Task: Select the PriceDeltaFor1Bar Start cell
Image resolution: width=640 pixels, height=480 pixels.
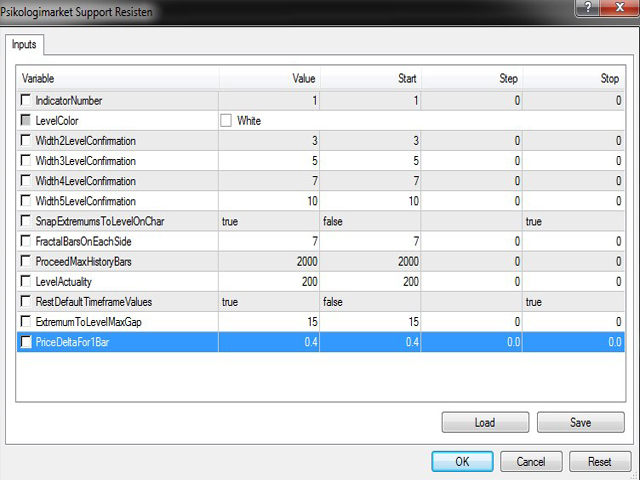Action: [x=370, y=342]
